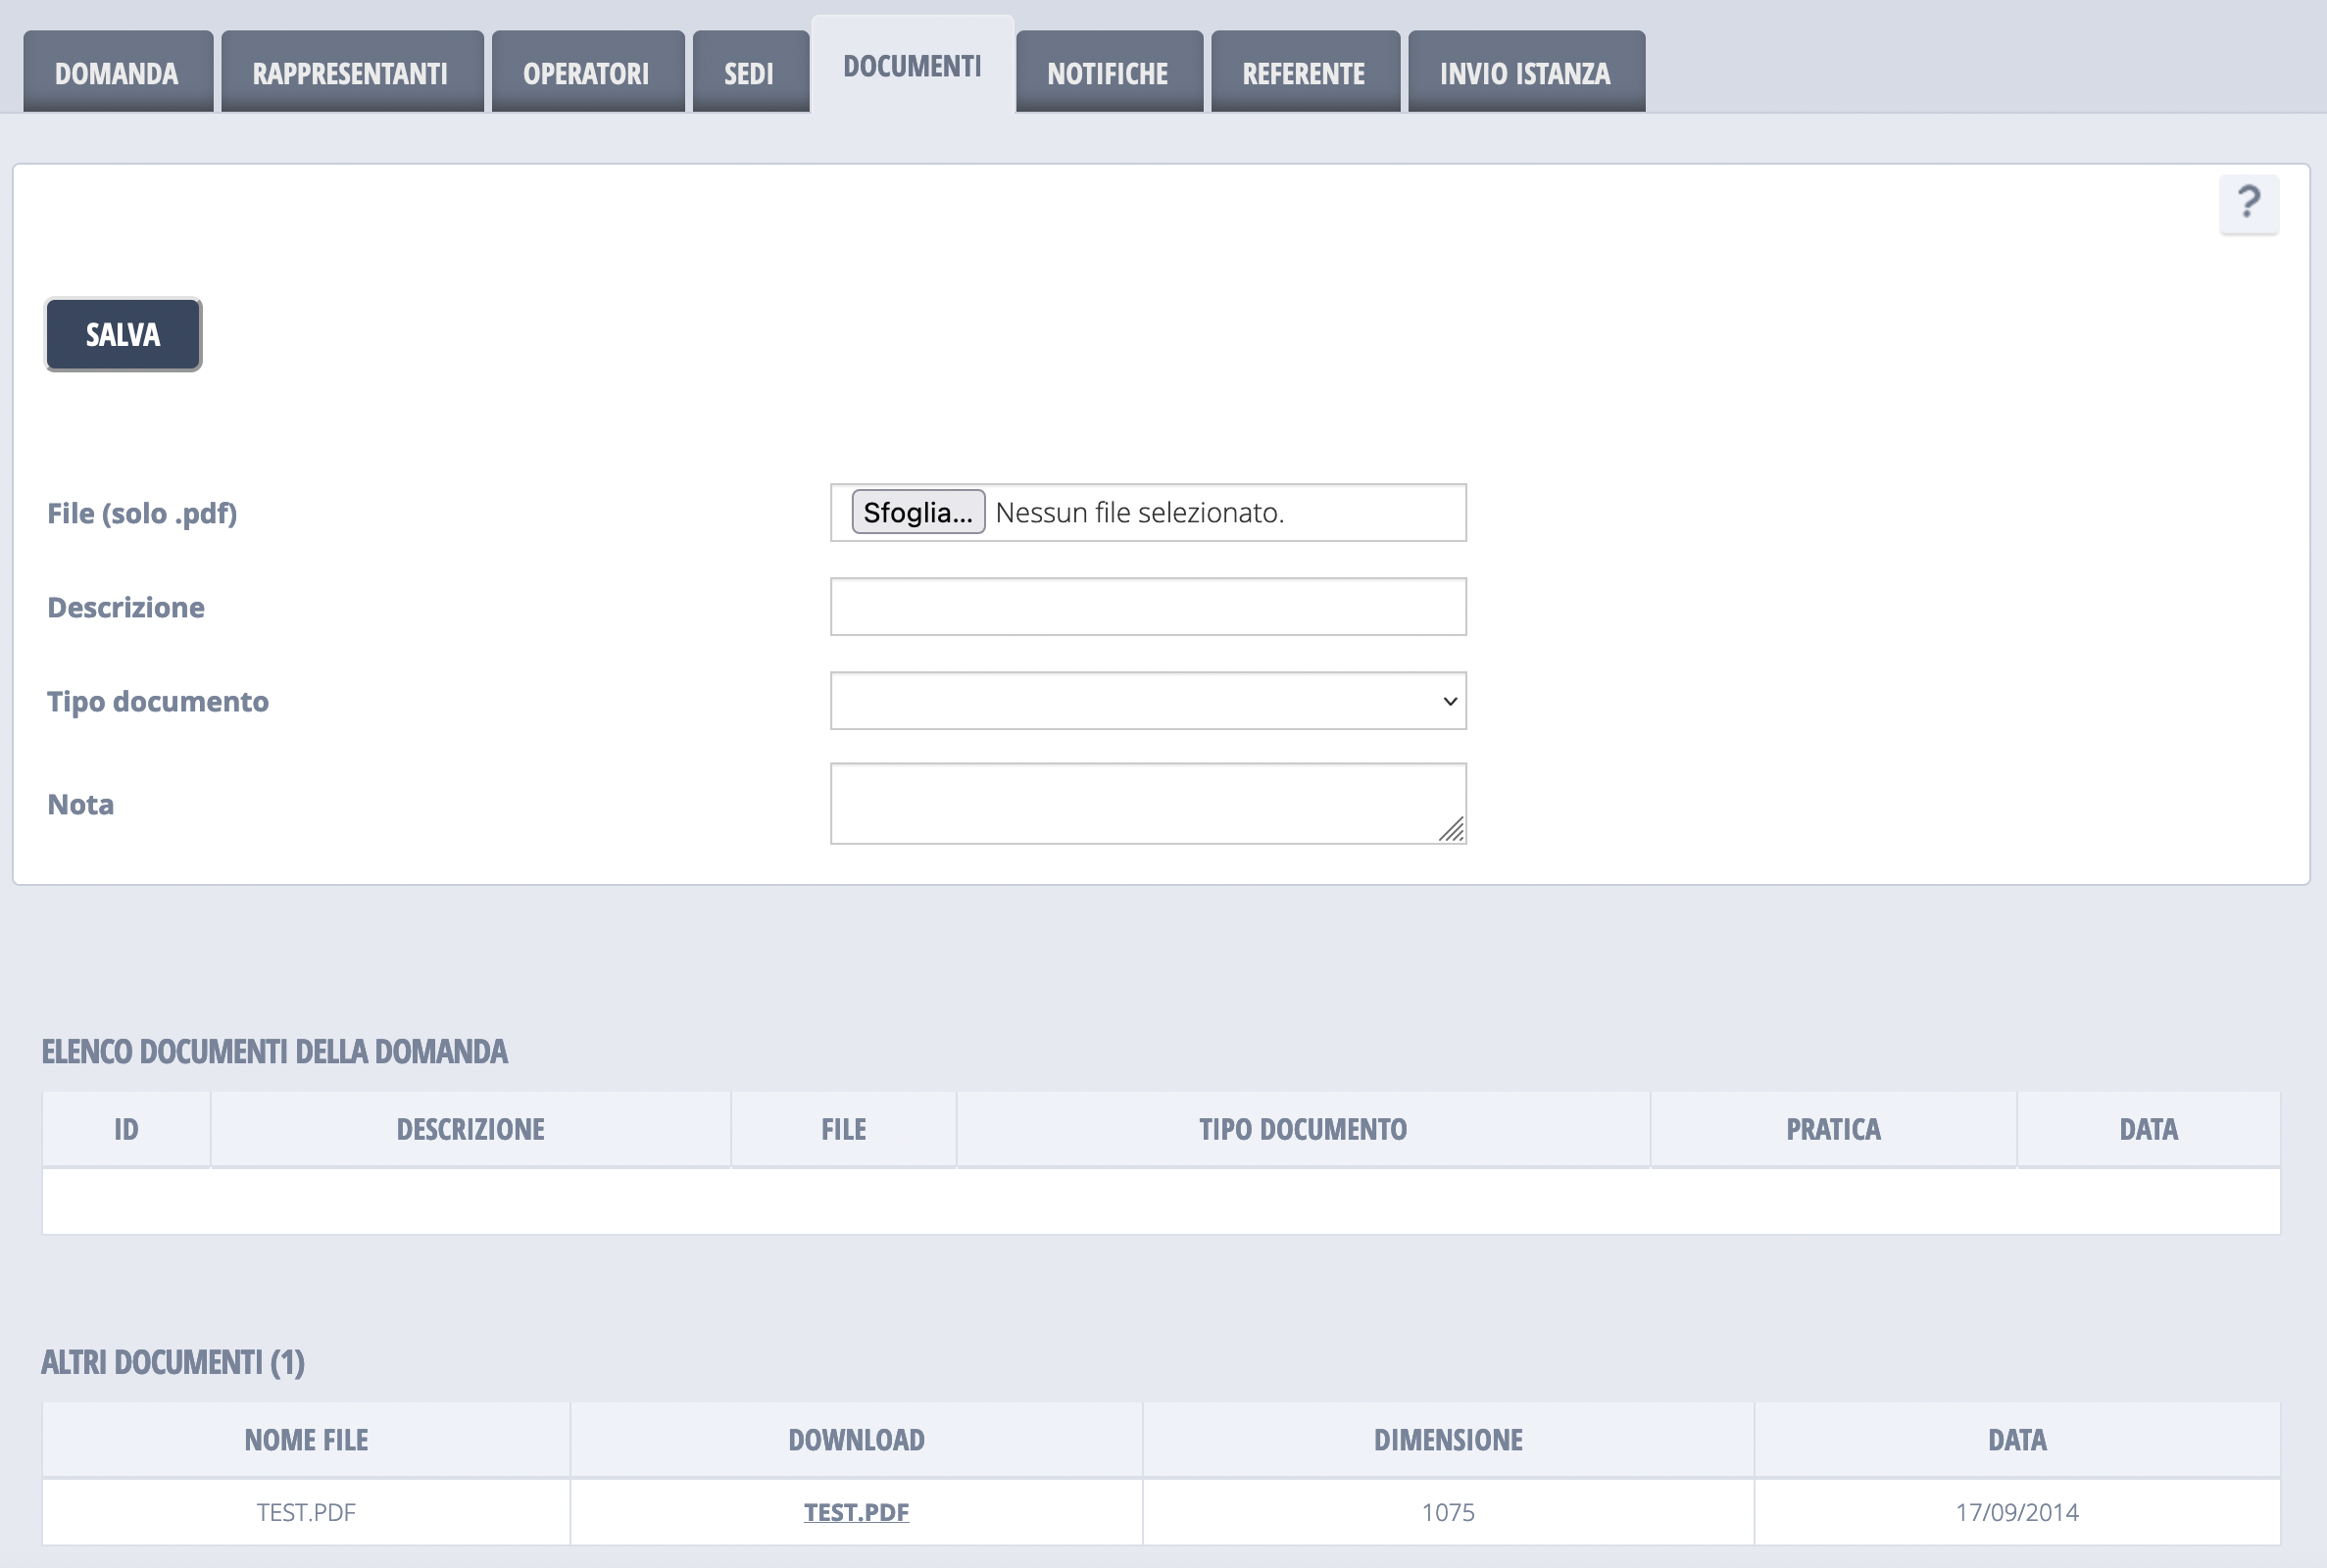Image resolution: width=2327 pixels, height=1568 pixels.
Task: Click the question mark help icon
Action: (2248, 204)
